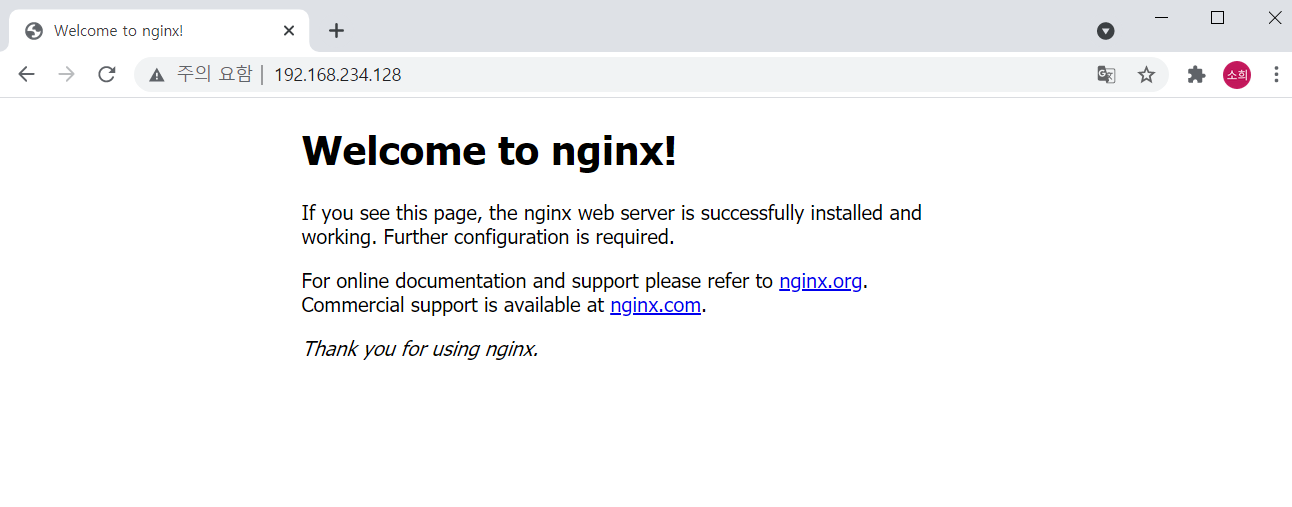Close the Chrome window
Image resolution: width=1292 pixels, height=507 pixels.
[x=1273, y=17]
